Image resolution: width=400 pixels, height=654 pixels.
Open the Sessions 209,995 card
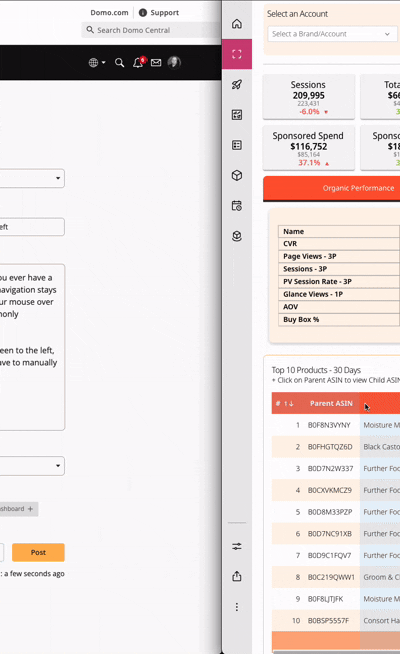309,97
